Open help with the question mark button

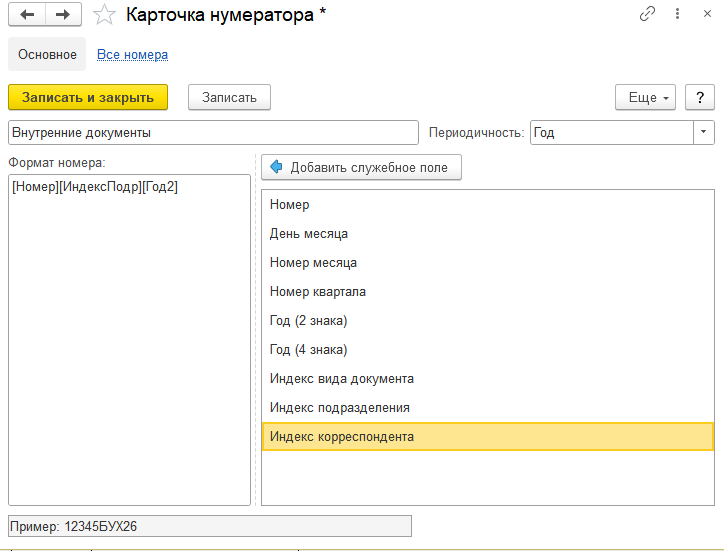pyautogui.click(x=700, y=97)
